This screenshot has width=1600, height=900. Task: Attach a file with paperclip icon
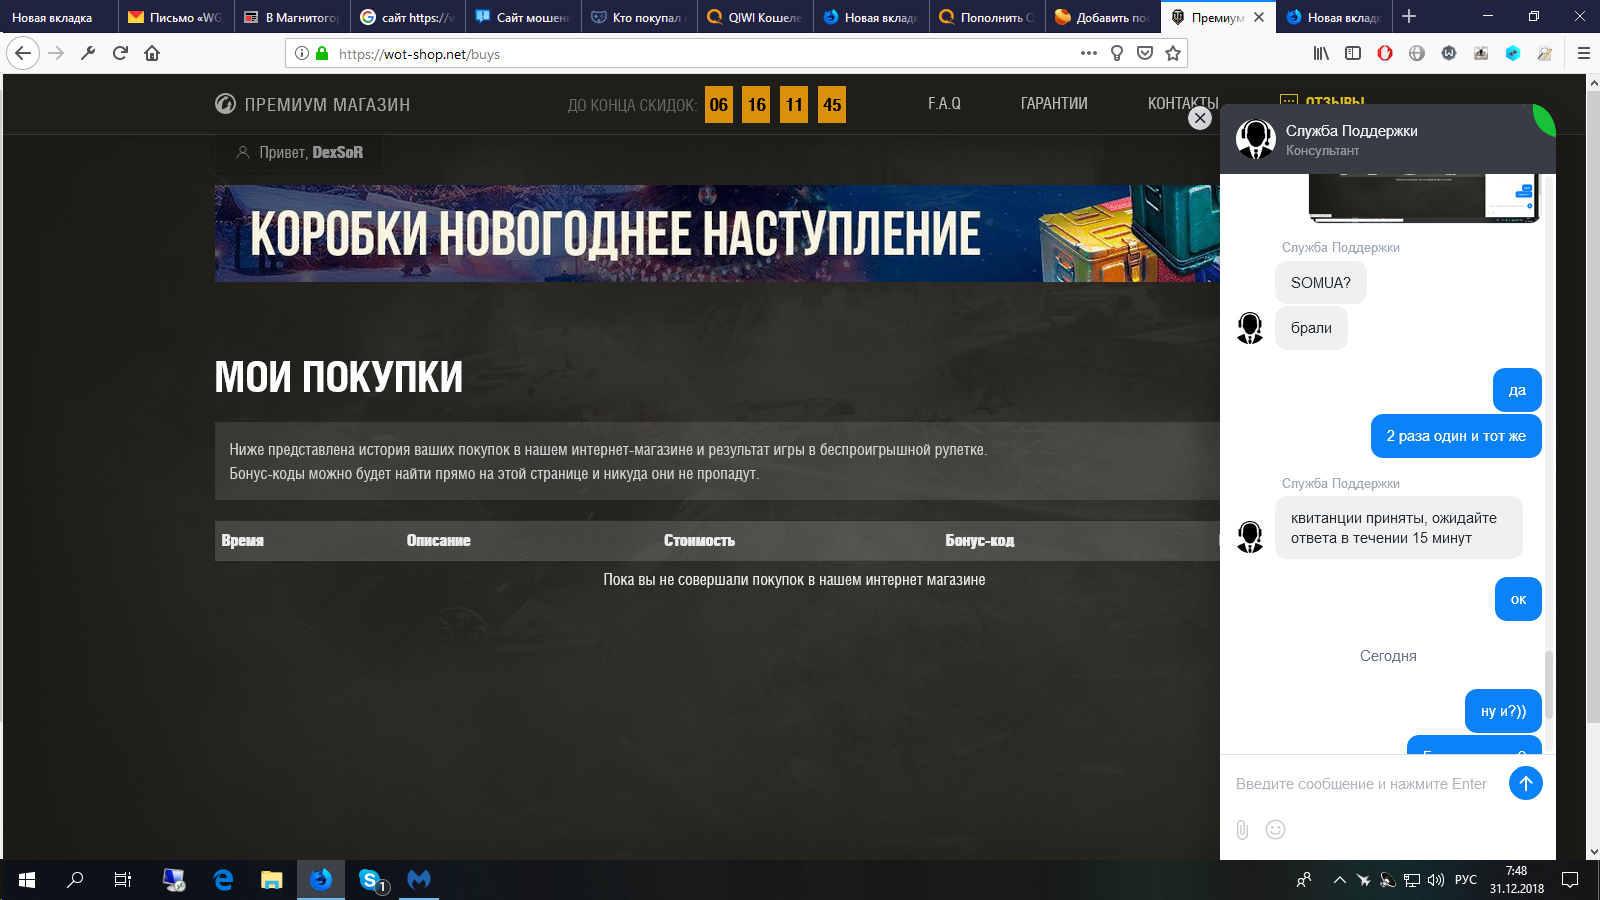[x=1242, y=830]
